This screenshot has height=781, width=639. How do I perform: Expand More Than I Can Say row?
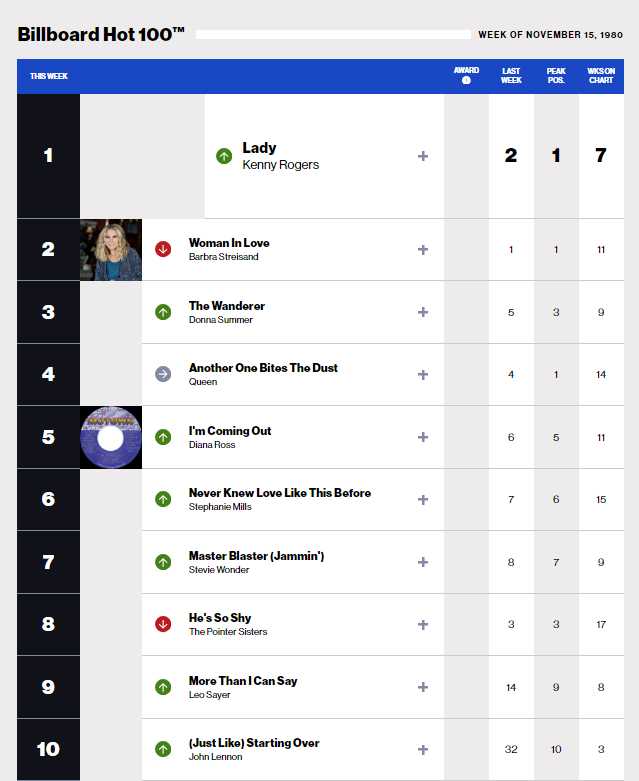click(x=423, y=687)
